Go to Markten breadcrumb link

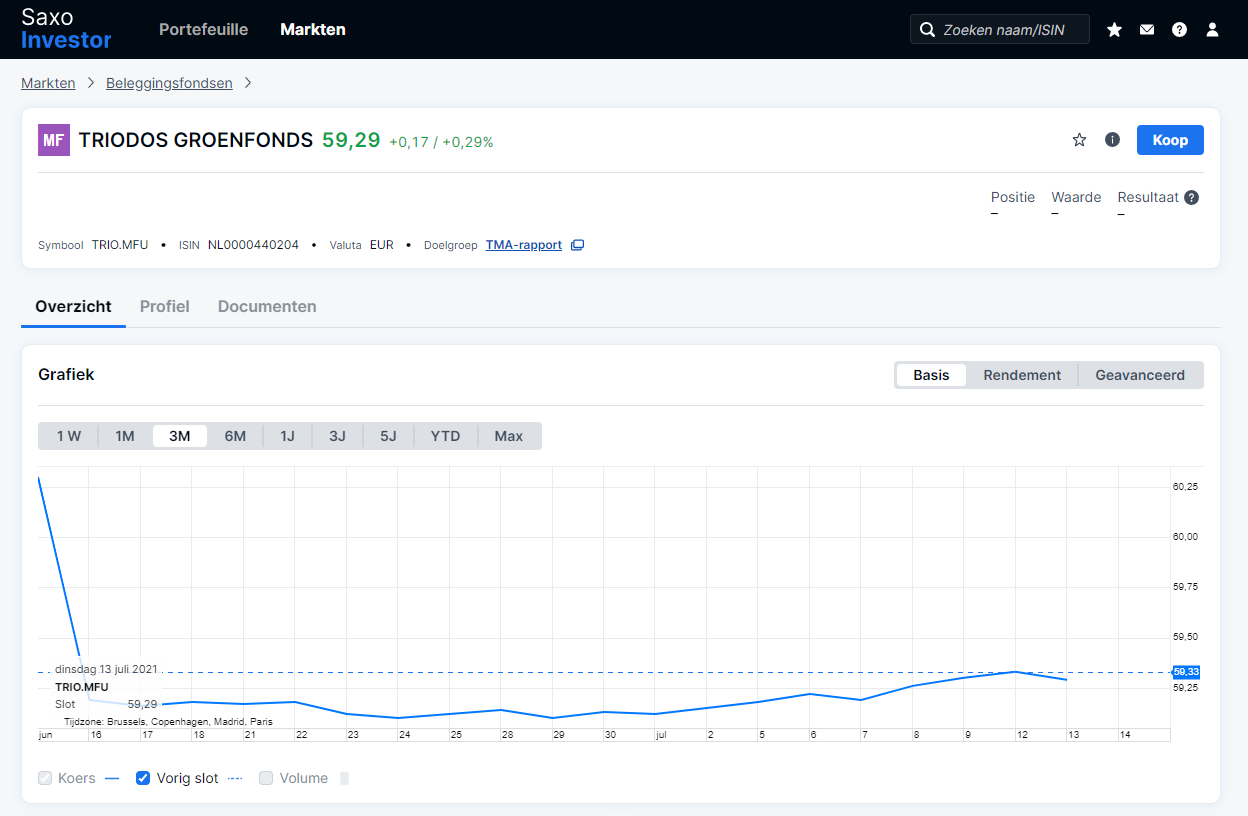(48, 83)
